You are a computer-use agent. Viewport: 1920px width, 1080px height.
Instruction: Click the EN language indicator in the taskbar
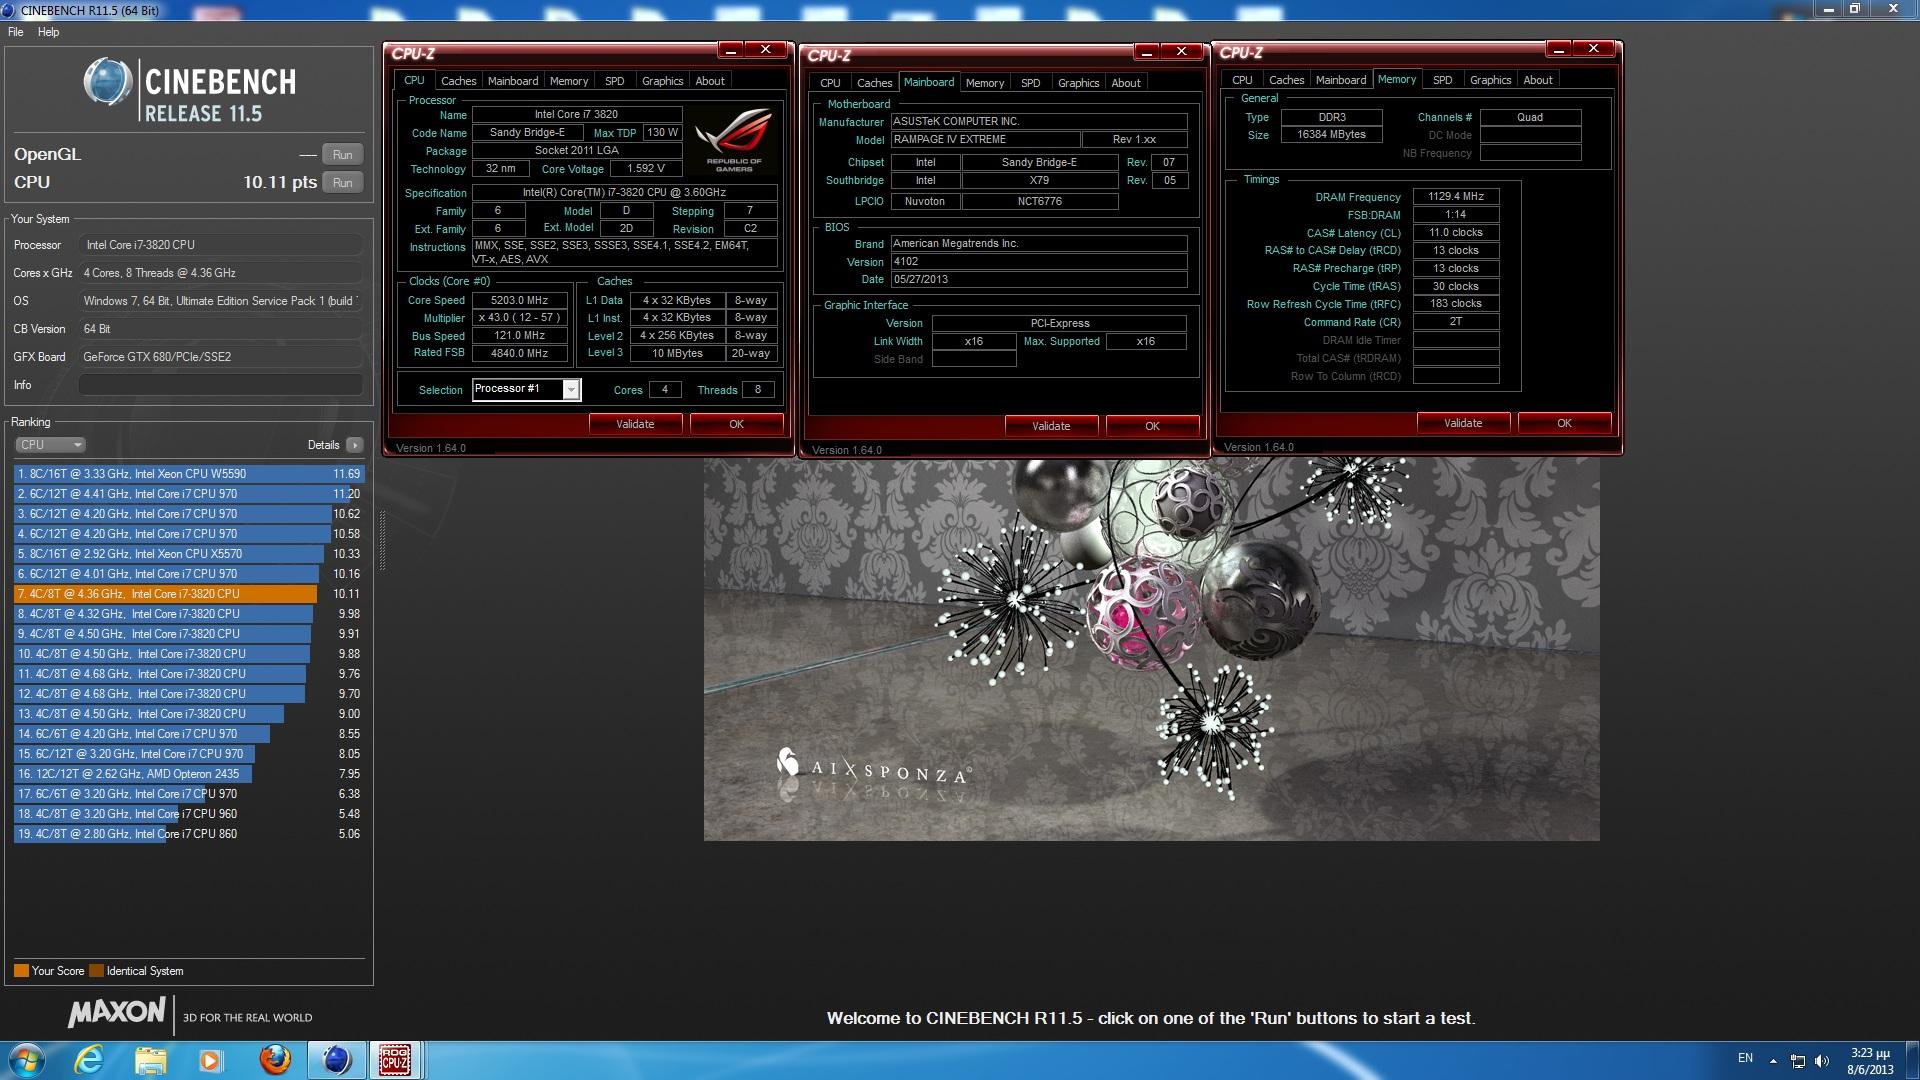tap(1745, 1058)
